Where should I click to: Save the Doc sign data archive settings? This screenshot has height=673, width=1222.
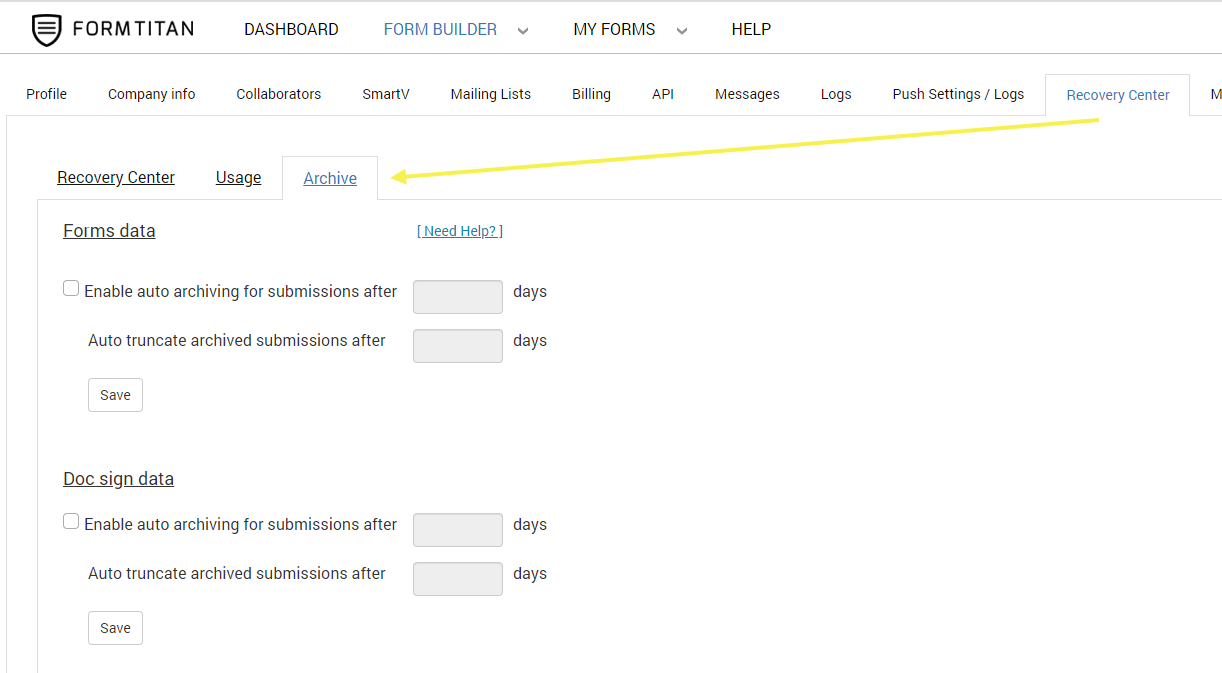pyautogui.click(x=115, y=628)
